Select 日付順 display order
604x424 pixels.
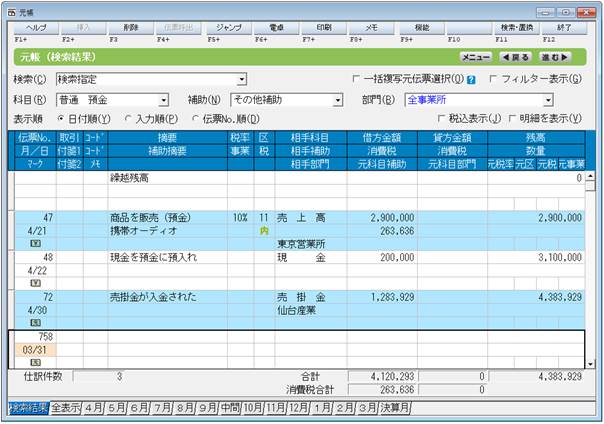(x=60, y=119)
